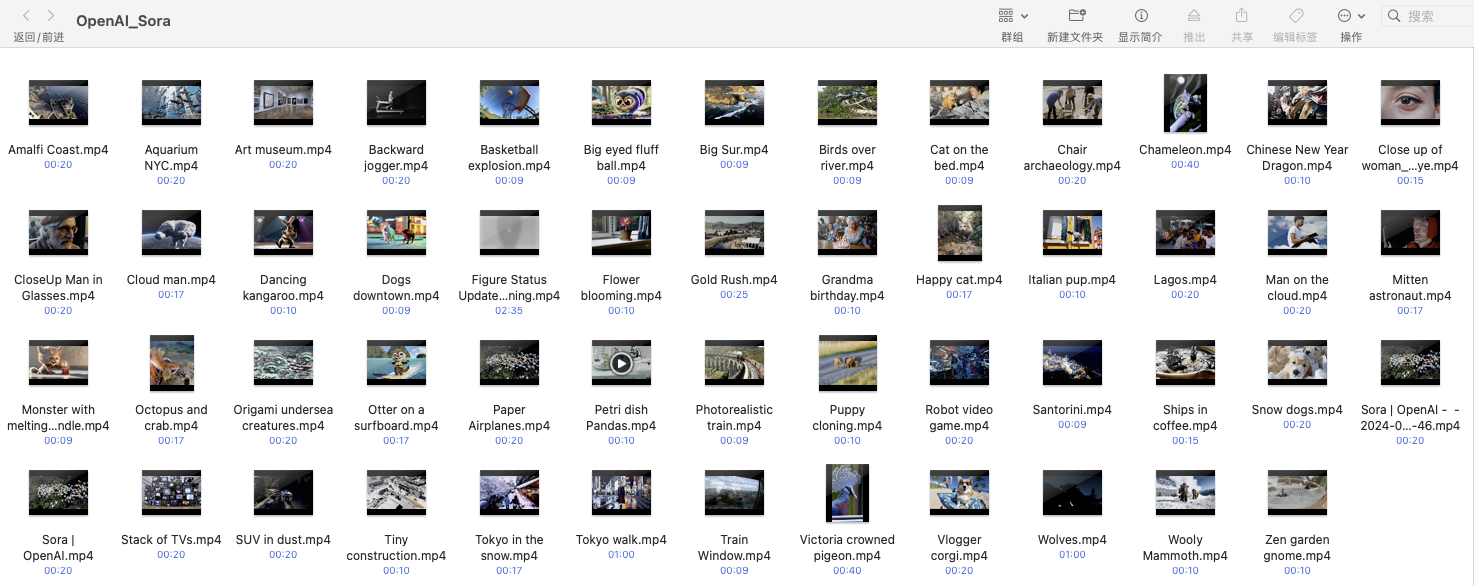Open the 群组 grouping options icon

click(x=1006, y=16)
